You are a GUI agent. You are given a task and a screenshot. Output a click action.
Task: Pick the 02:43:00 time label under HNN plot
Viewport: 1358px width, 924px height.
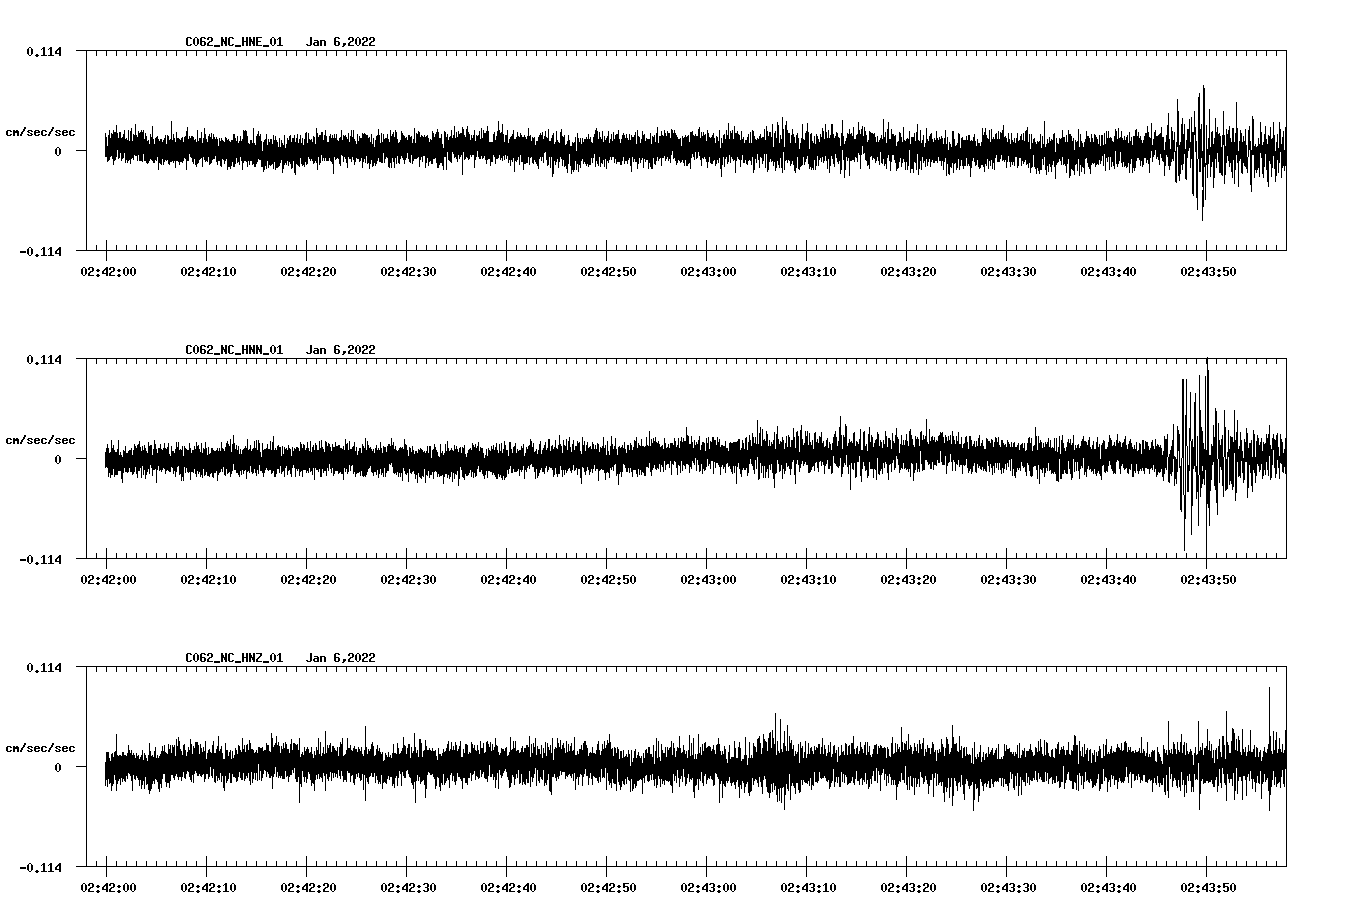pyautogui.click(x=708, y=580)
